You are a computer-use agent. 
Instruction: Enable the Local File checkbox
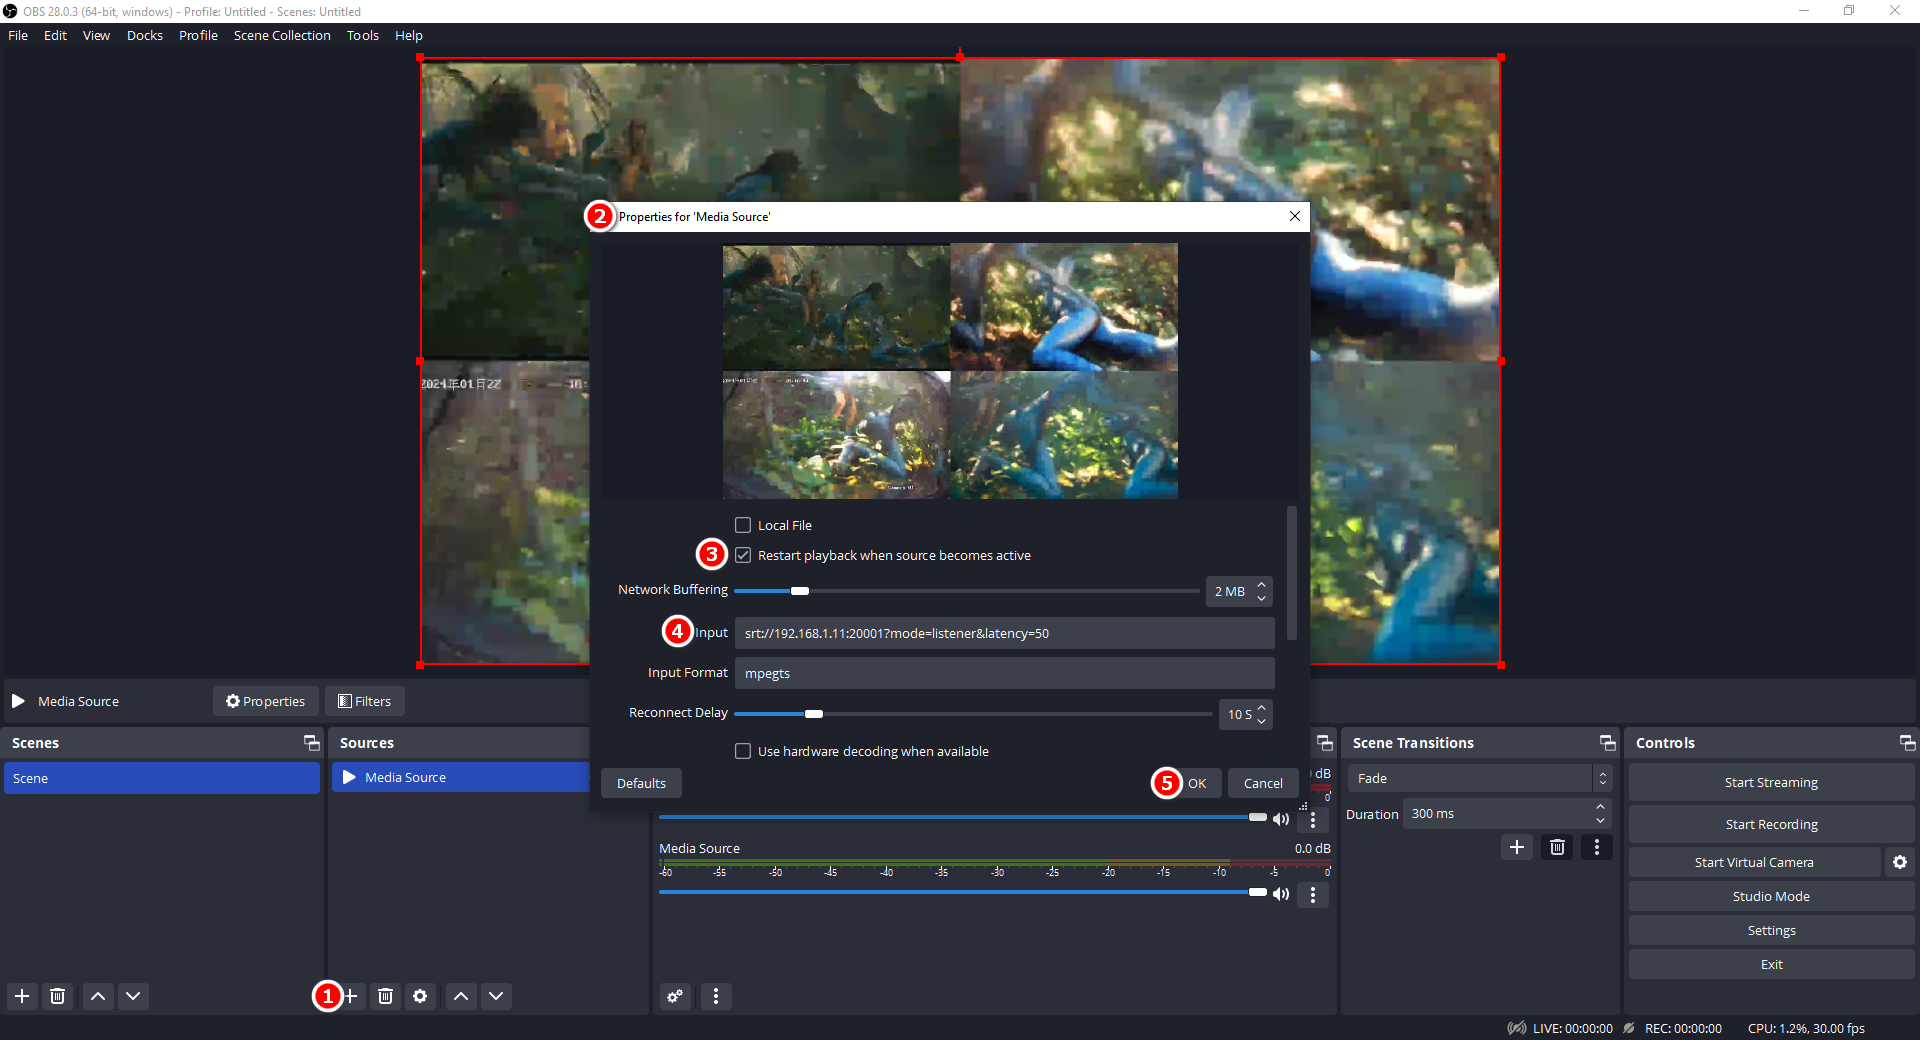[743, 525]
